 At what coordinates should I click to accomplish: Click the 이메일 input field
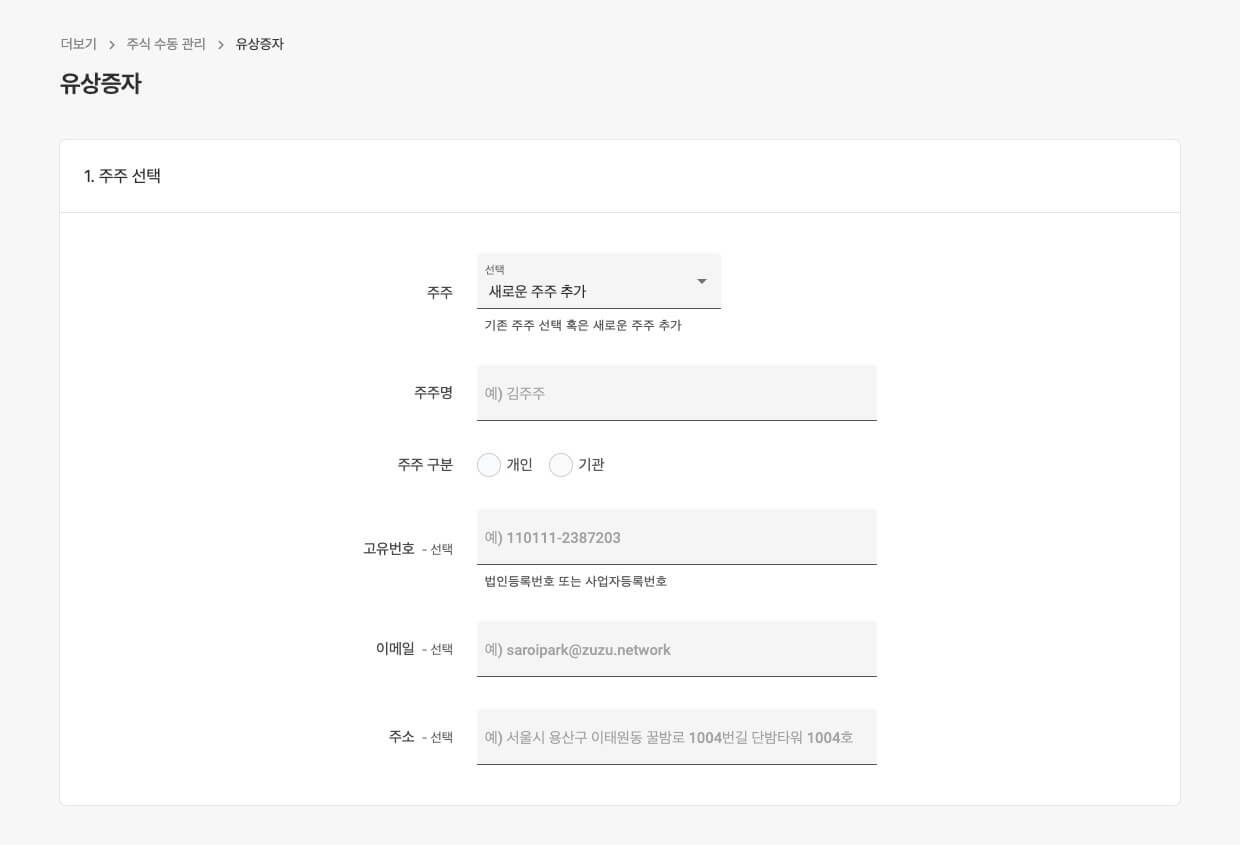676,649
